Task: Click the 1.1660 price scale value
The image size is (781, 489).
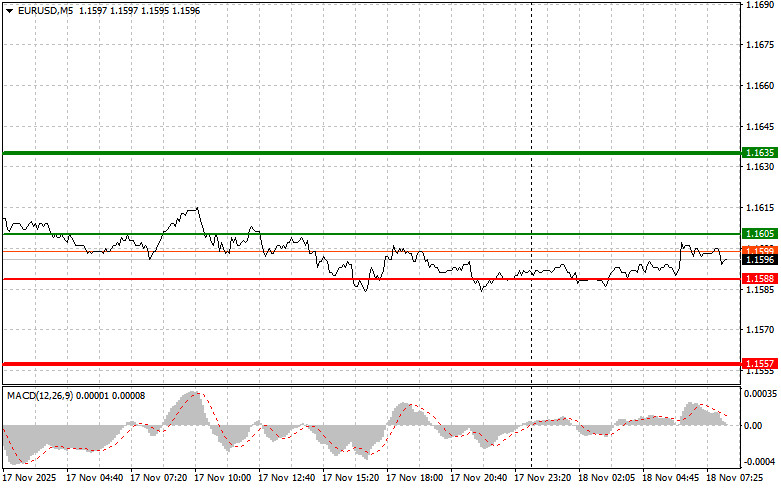Action: (760, 86)
